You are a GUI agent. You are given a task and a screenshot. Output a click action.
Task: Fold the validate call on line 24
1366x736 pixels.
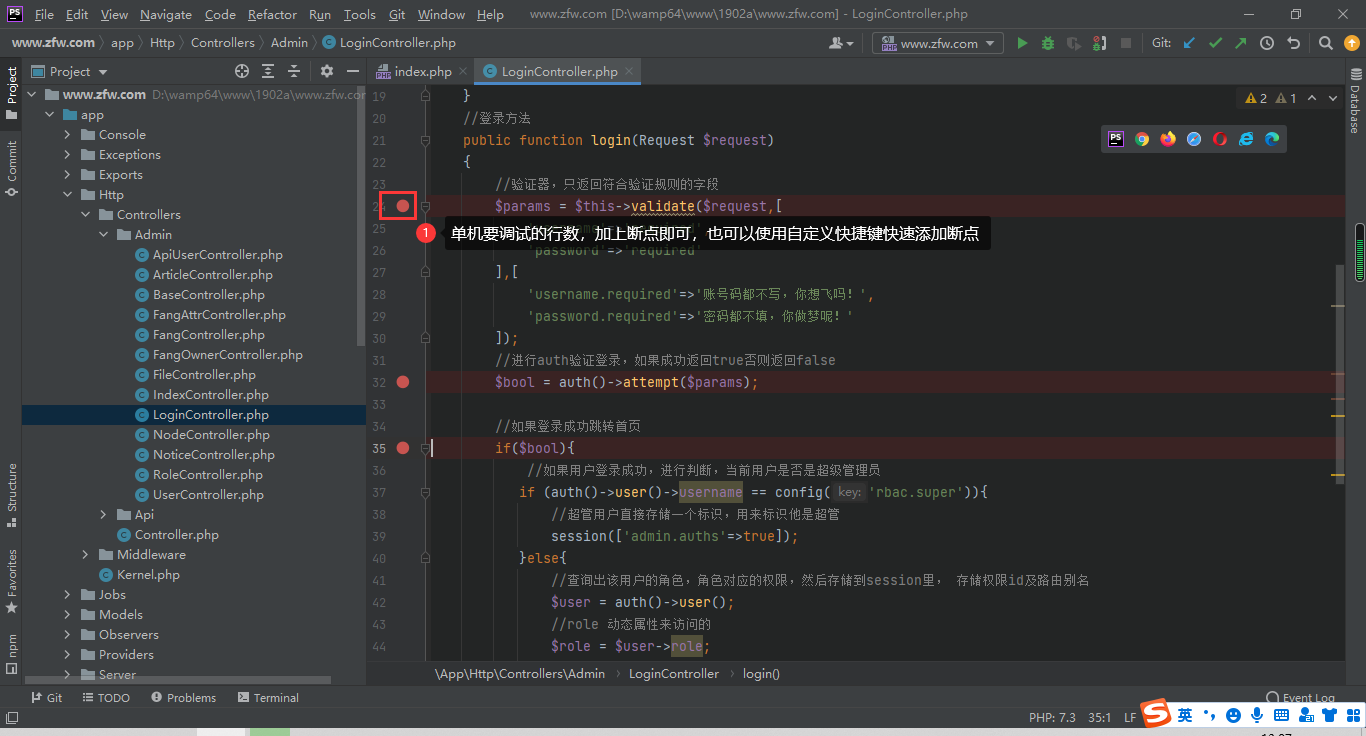(425, 206)
